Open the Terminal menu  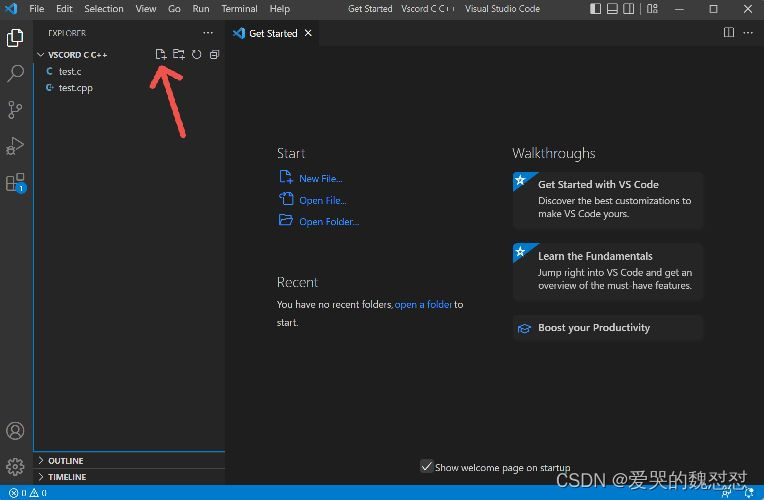(239, 9)
